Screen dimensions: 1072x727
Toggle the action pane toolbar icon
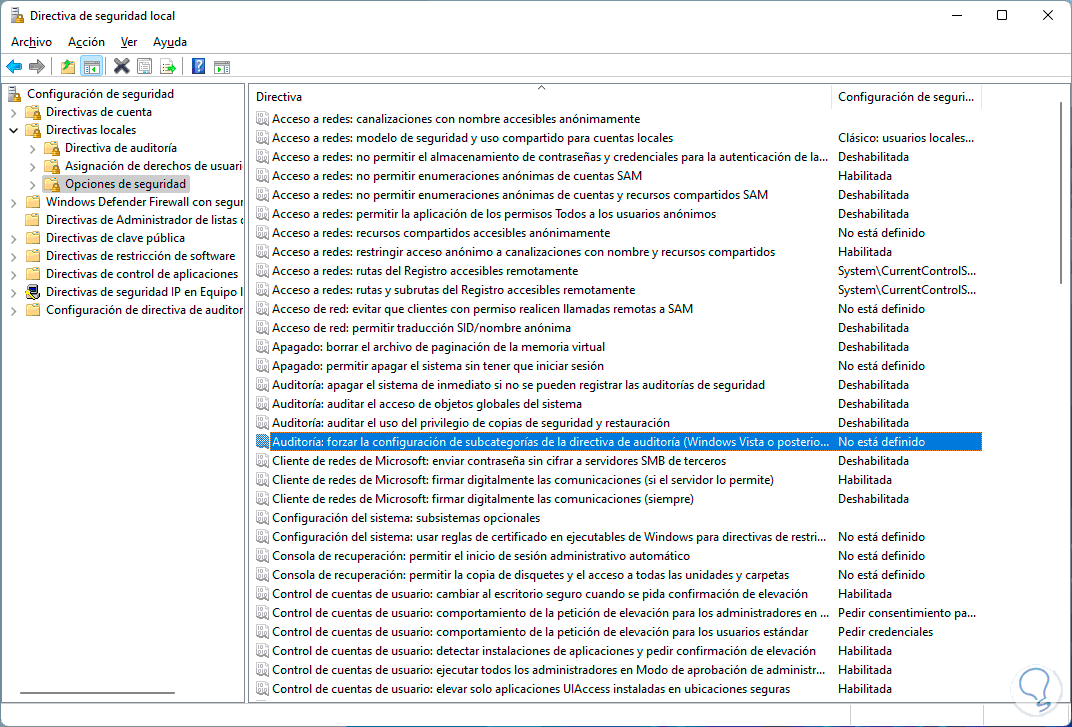click(x=222, y=67)
